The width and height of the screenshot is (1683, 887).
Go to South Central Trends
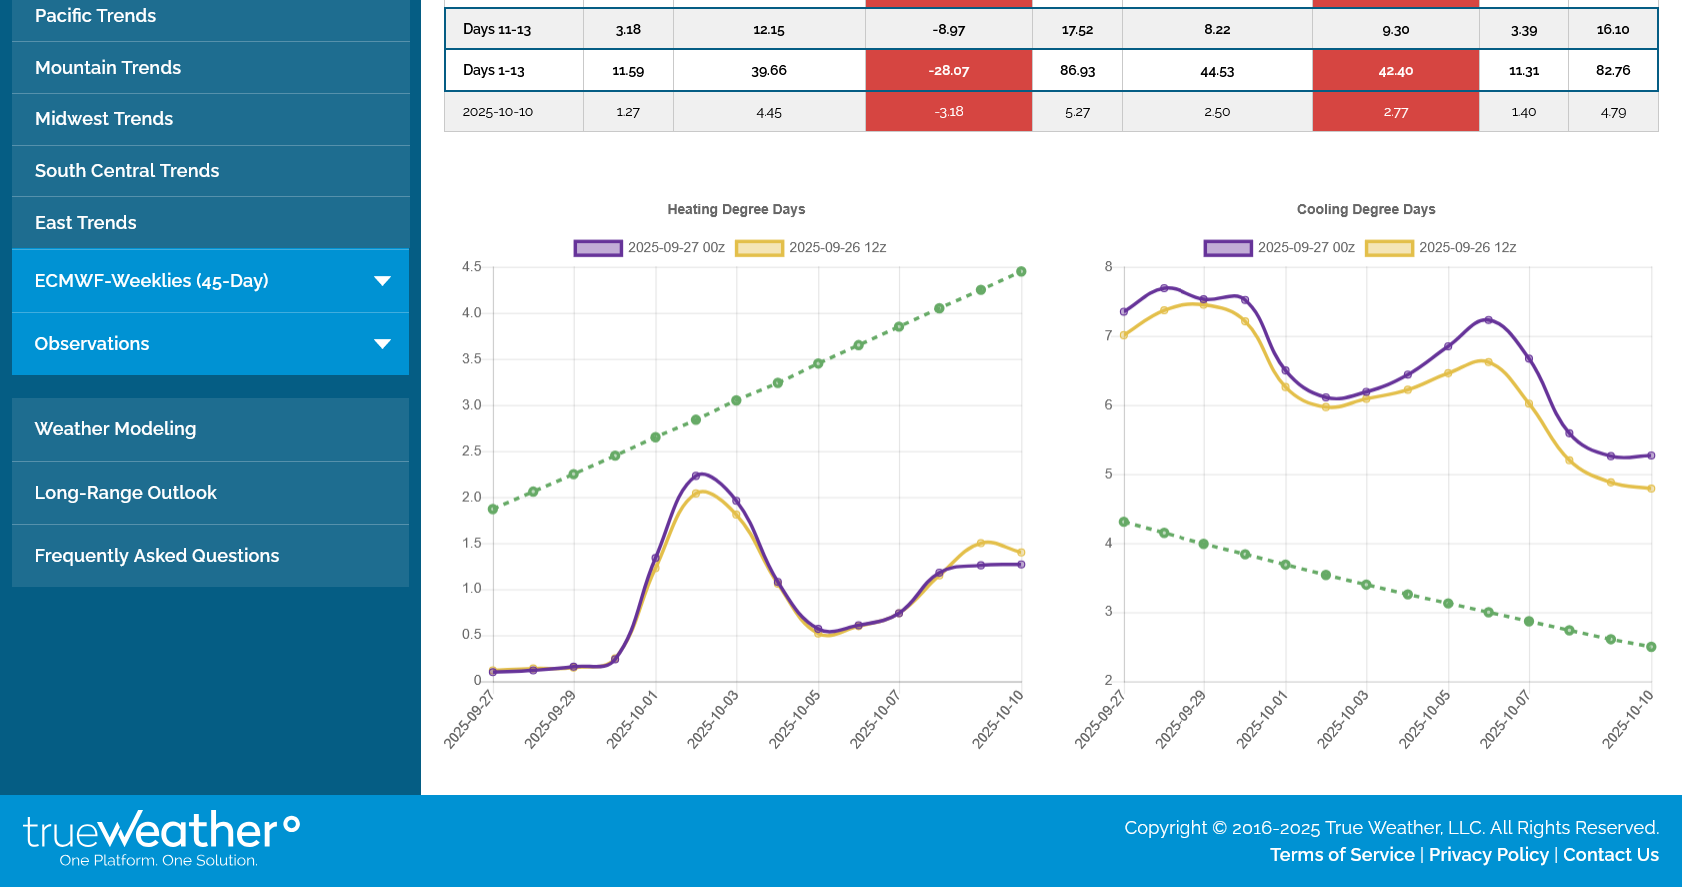(127, 171)
